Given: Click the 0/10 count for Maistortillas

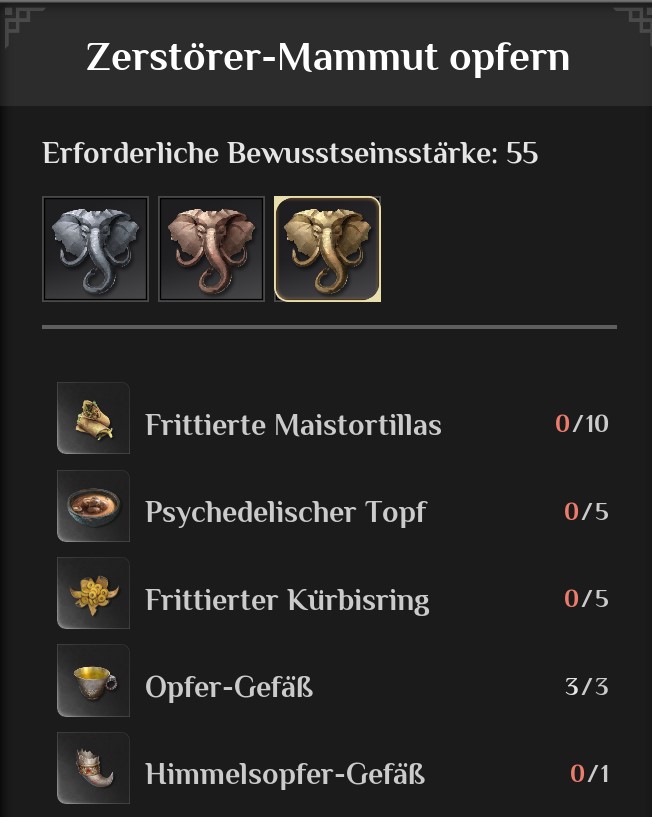Looking at the screenshot, I should click(x=581, y=424).
